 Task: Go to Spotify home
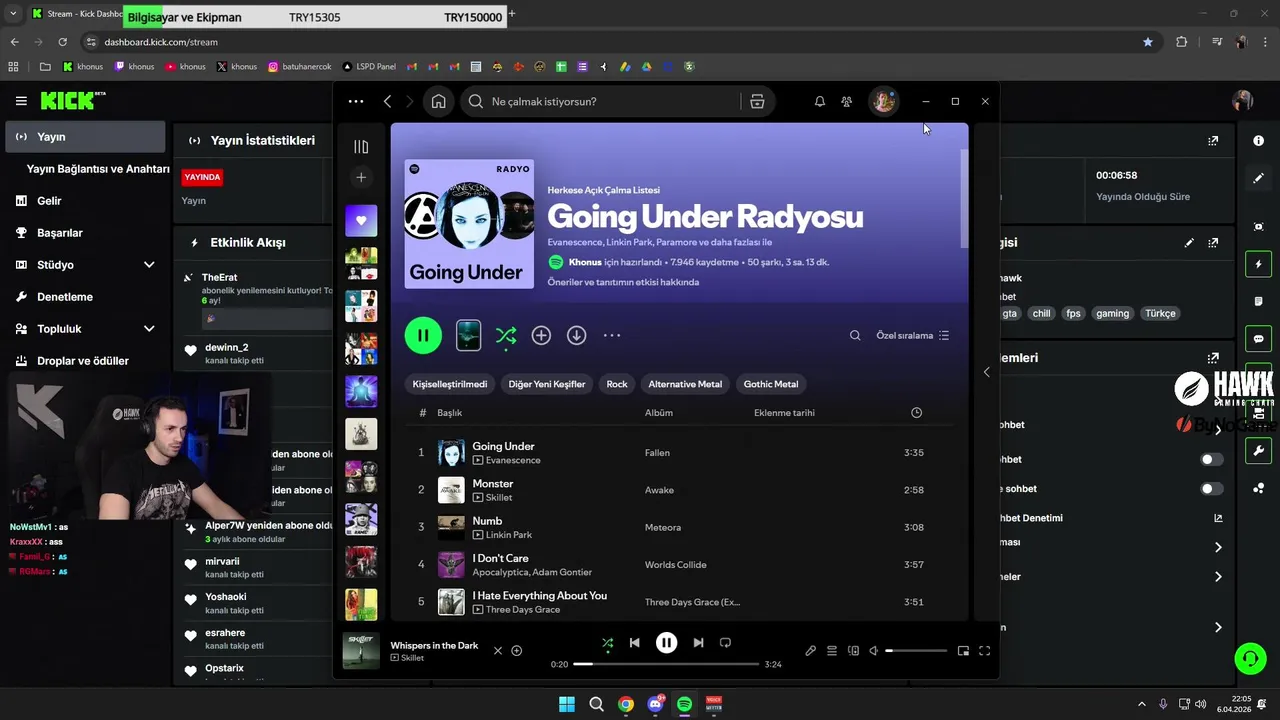[x=438, y=101]
